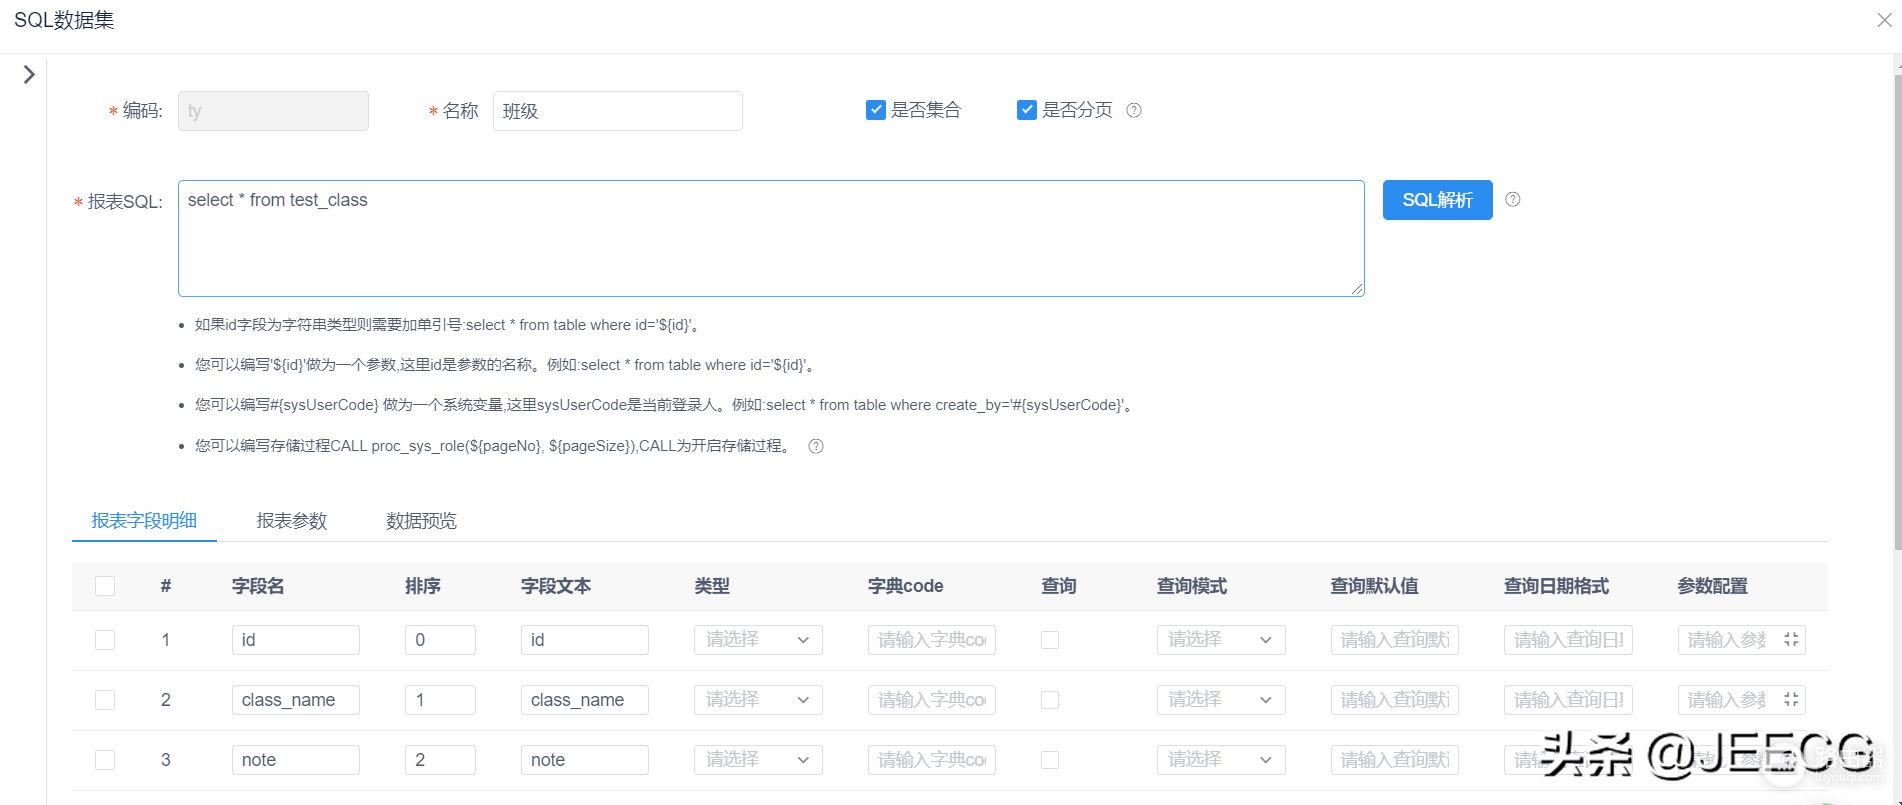Enable 查询 checkbox for class_name field
Viewport: 1902px width, 805px height.
click(x=1050, y=700)
